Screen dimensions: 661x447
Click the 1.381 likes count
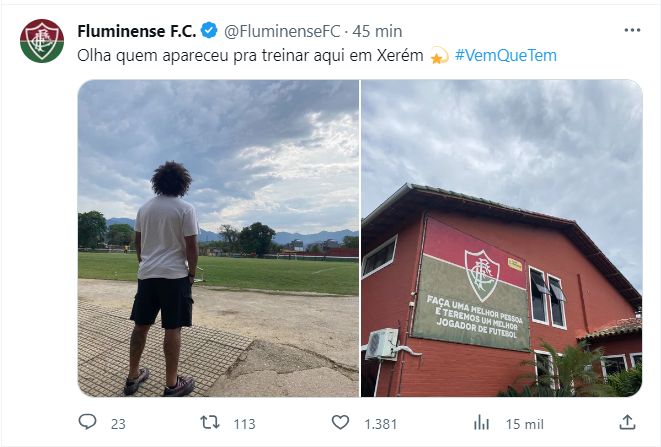(381, 424)
